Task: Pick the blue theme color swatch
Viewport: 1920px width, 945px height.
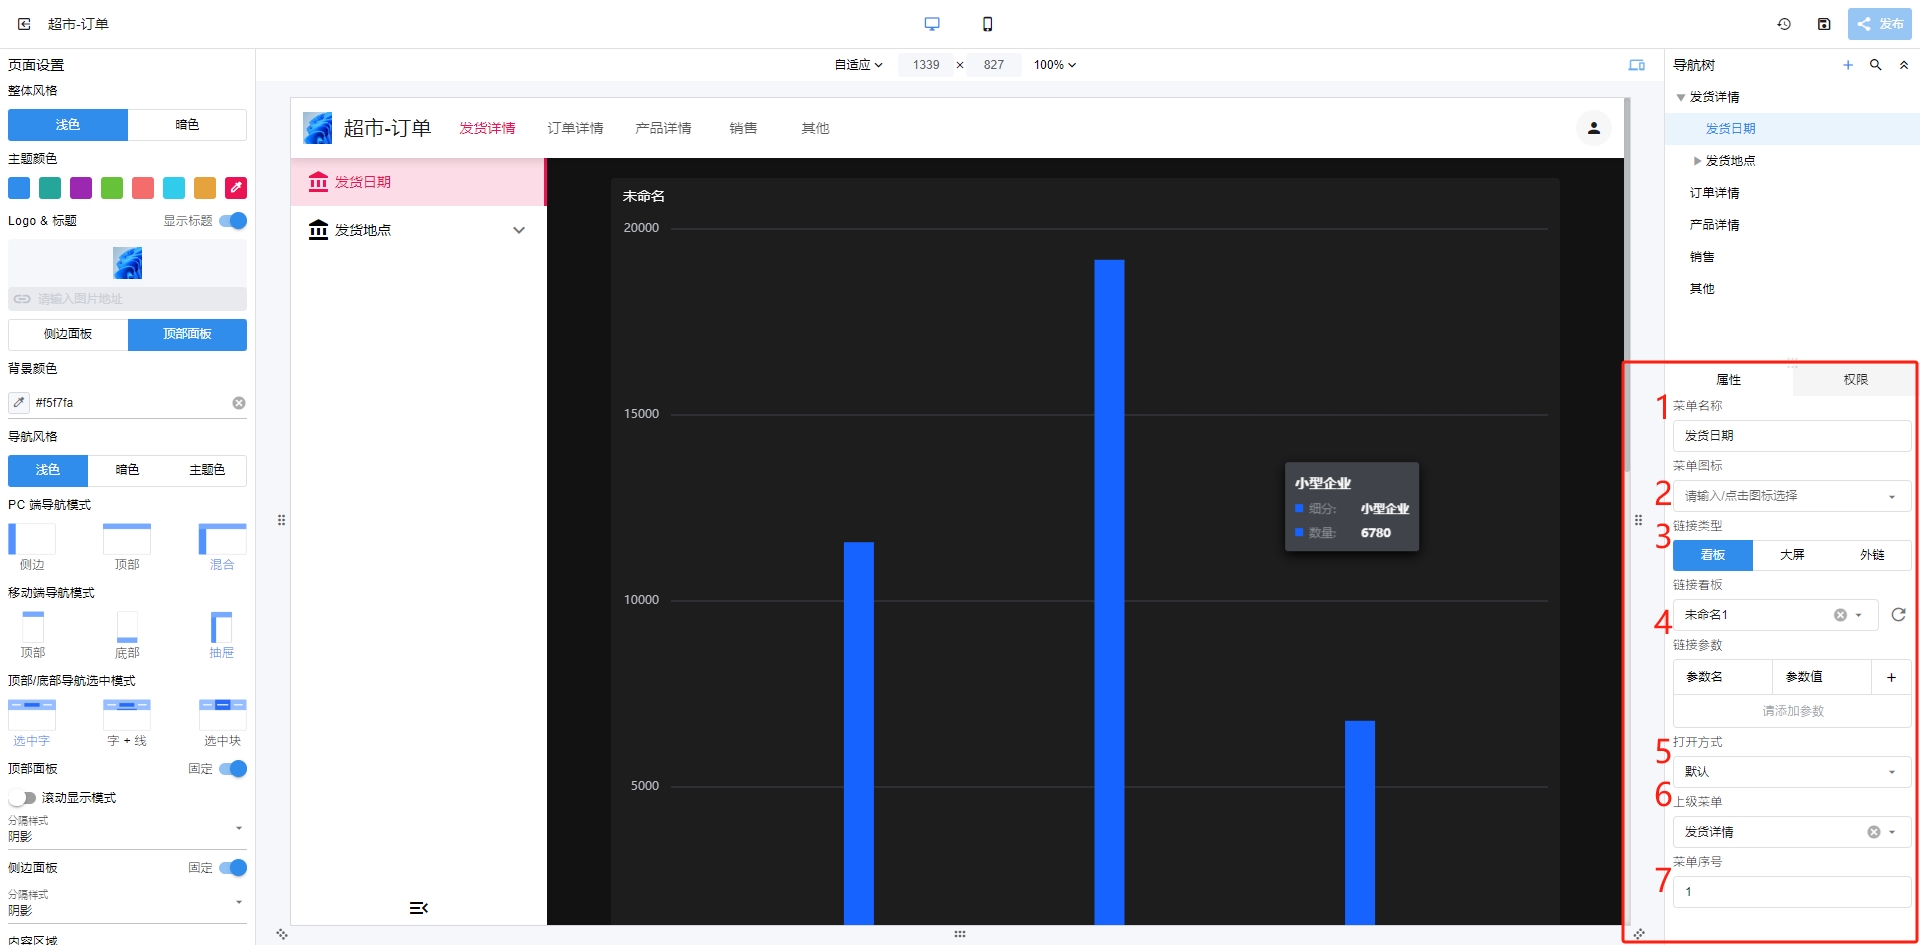Action: [x=19, y=188]
